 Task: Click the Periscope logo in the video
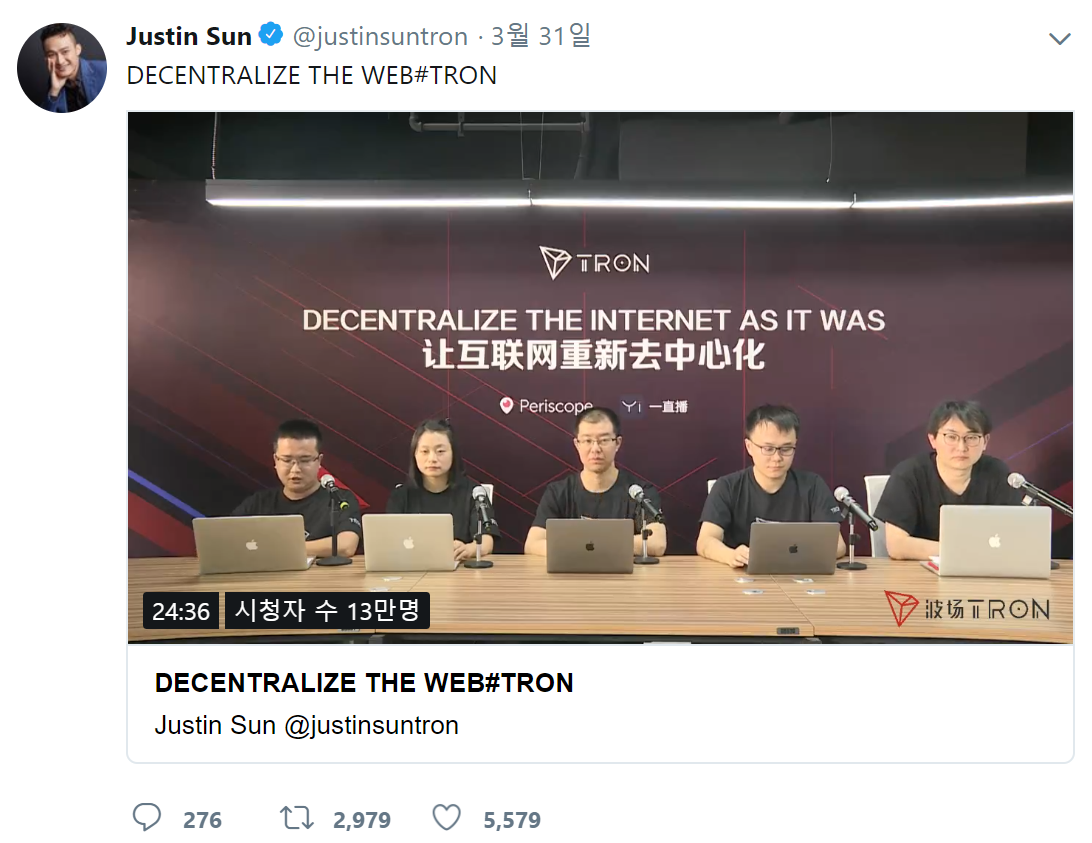pyautogui.click(x=546, y=405)
